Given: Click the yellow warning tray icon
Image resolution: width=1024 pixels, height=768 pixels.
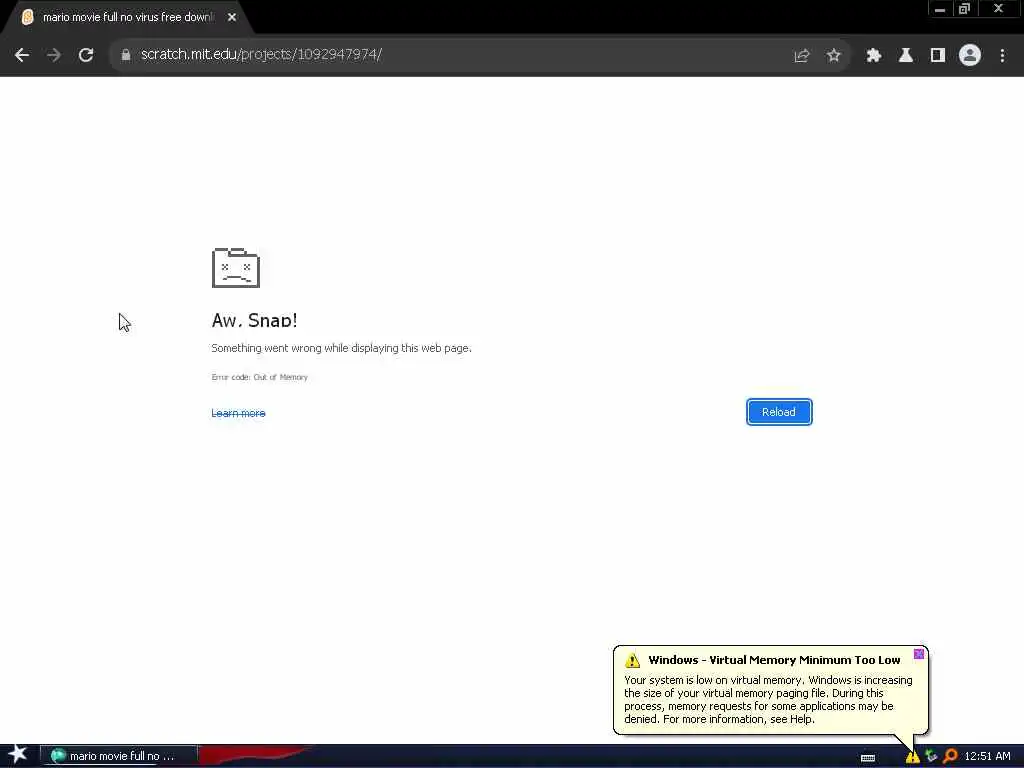Looking at the screenshot, I should click(x=912, y=757).
